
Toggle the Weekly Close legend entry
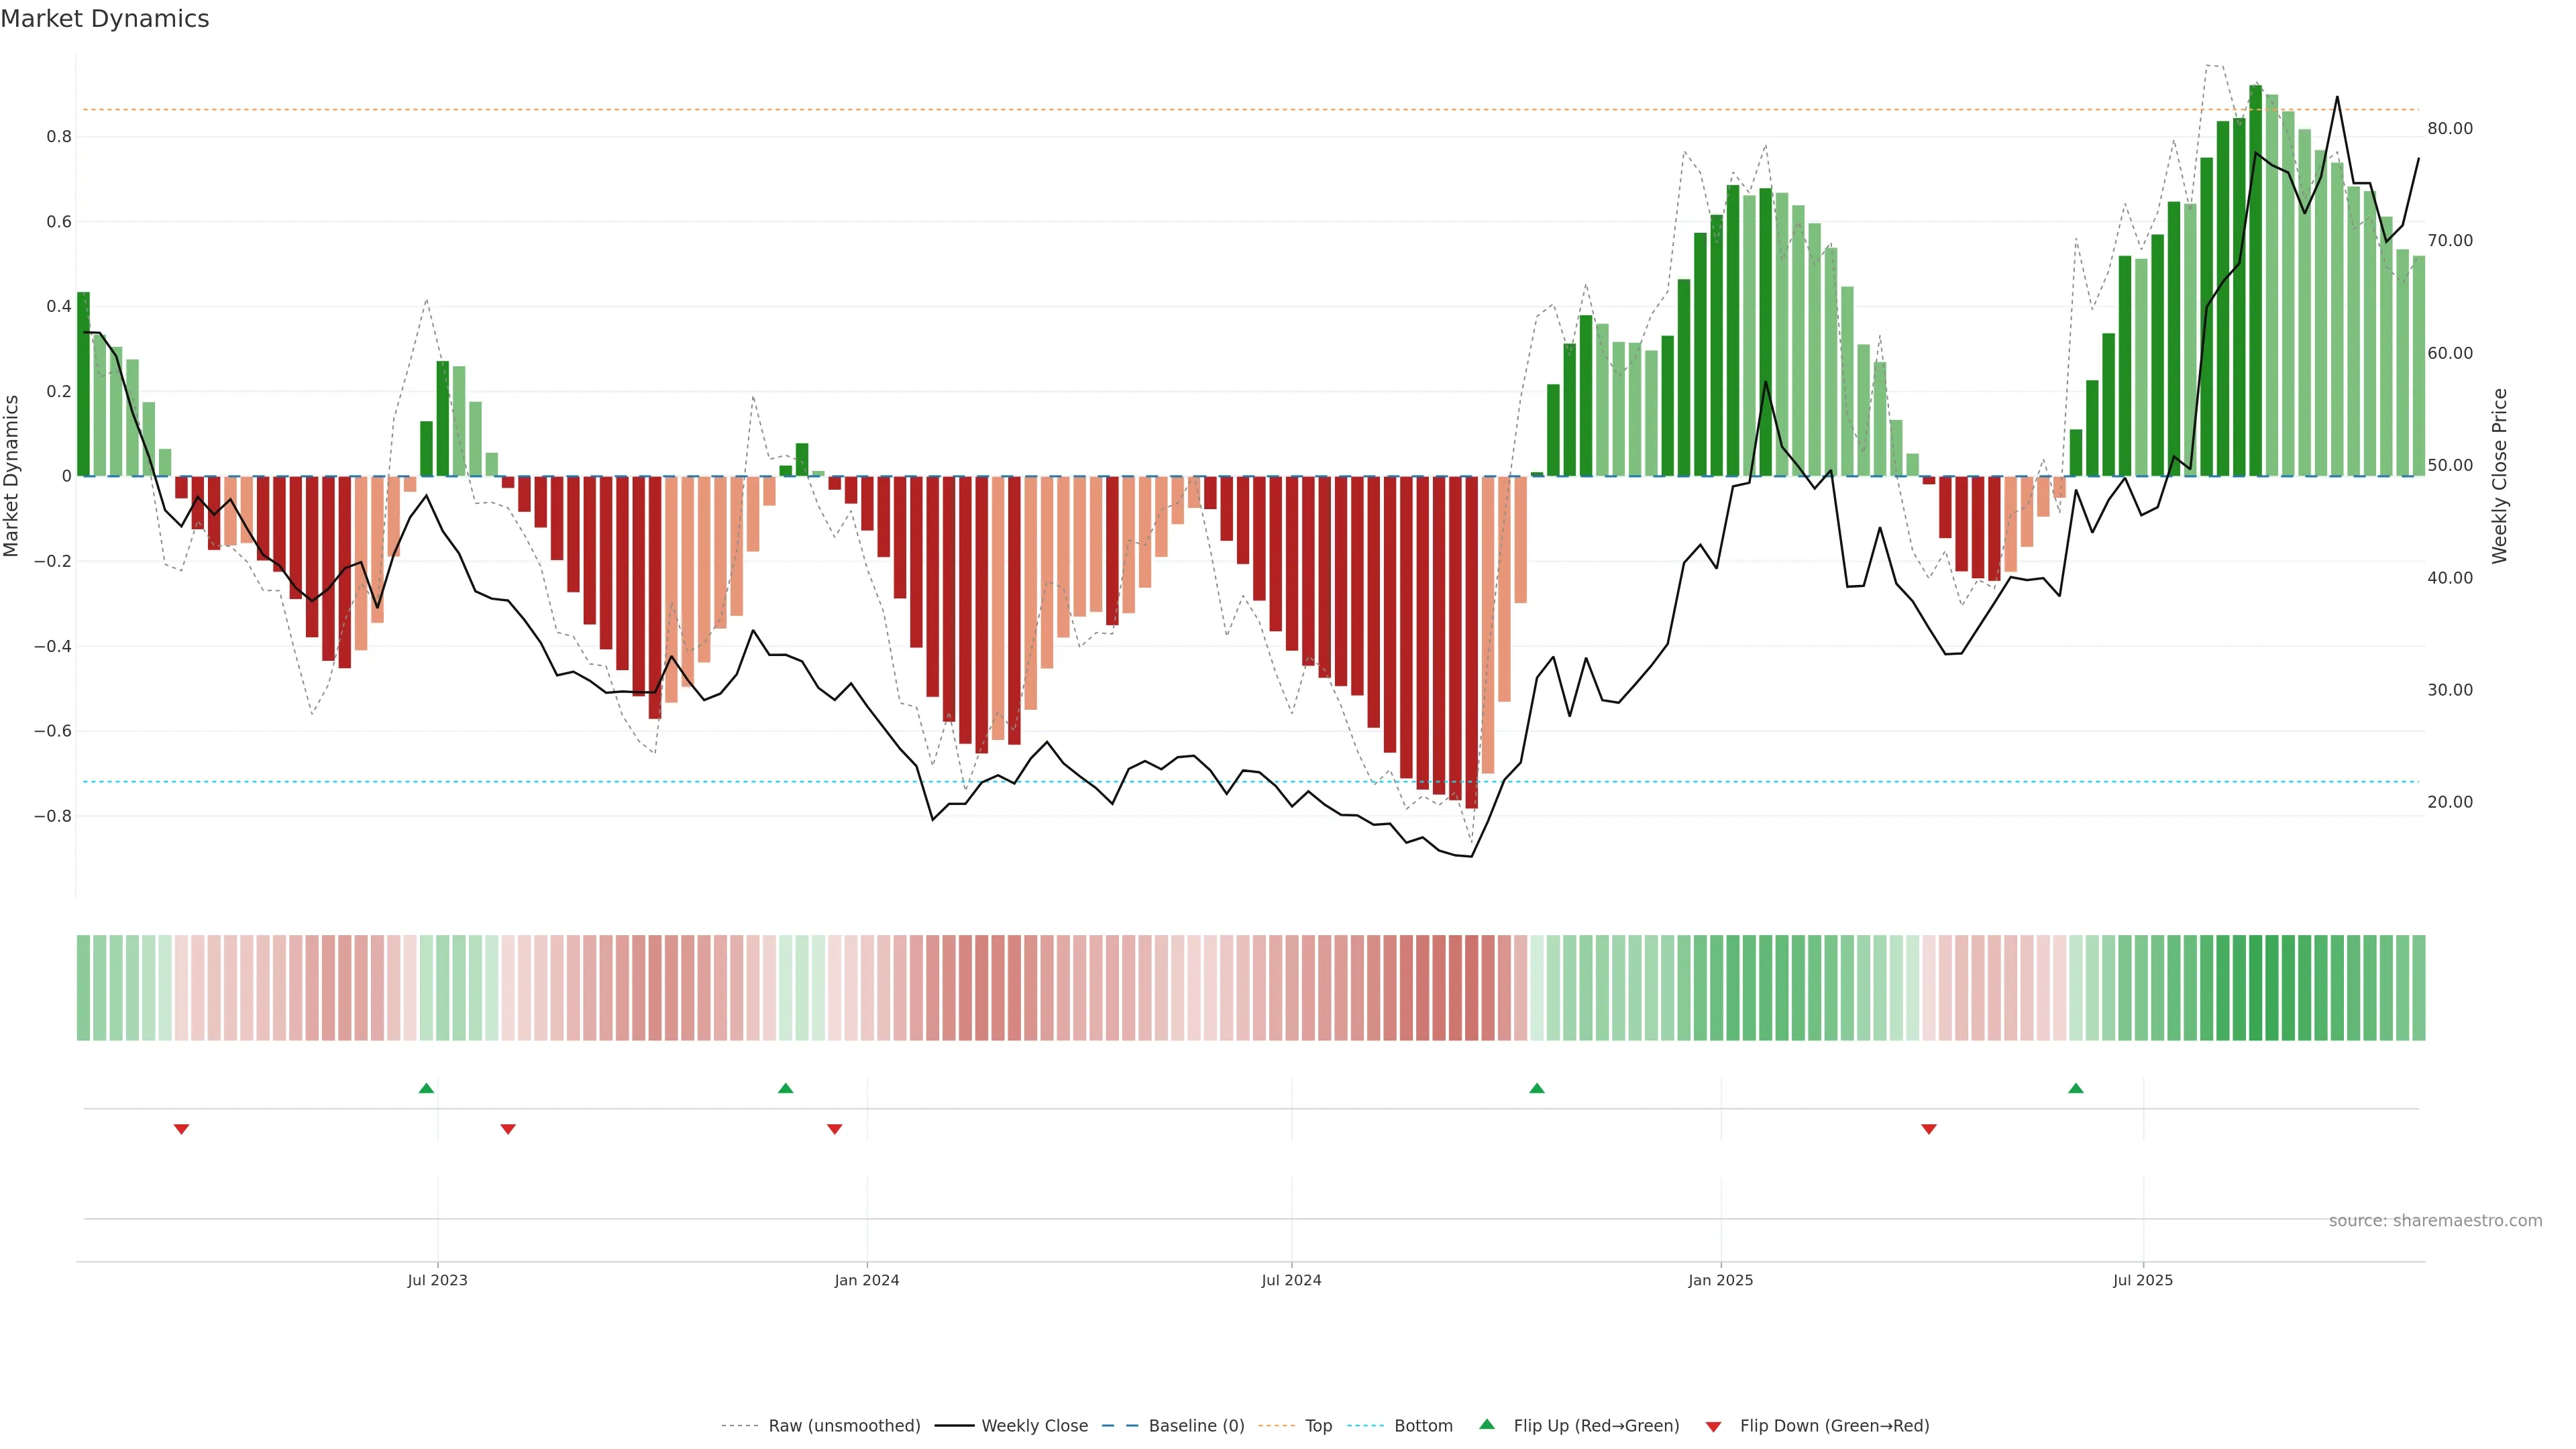1034,1426
